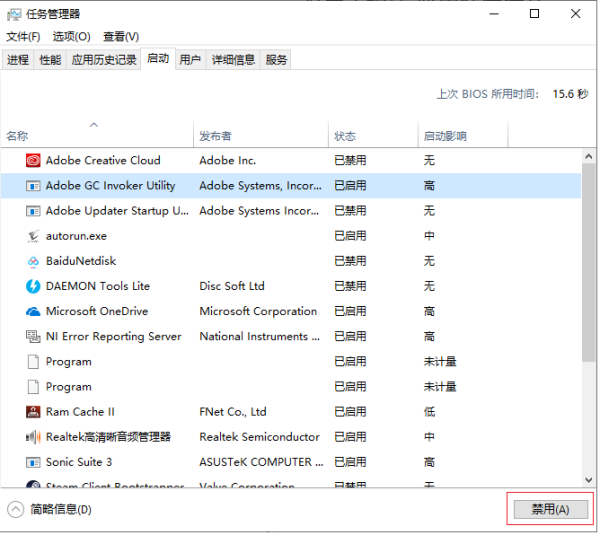Switch to the 服务 tab
The height and width of the screenshot is (535, 600).
pyautogui.click(x=276, y=60)
